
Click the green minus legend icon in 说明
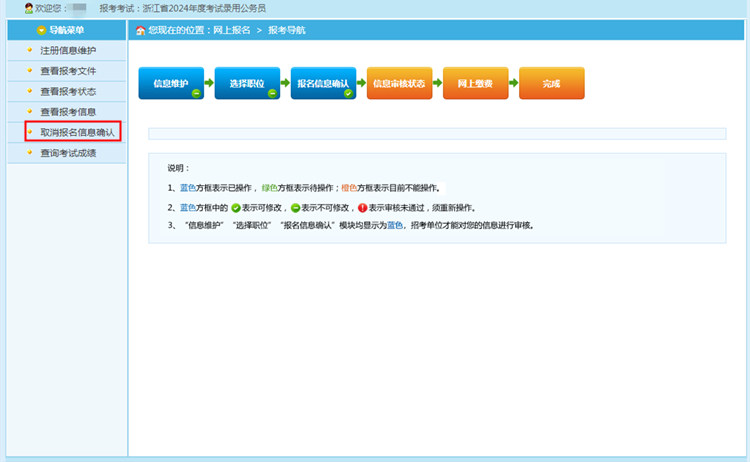(x=296, y=208)
